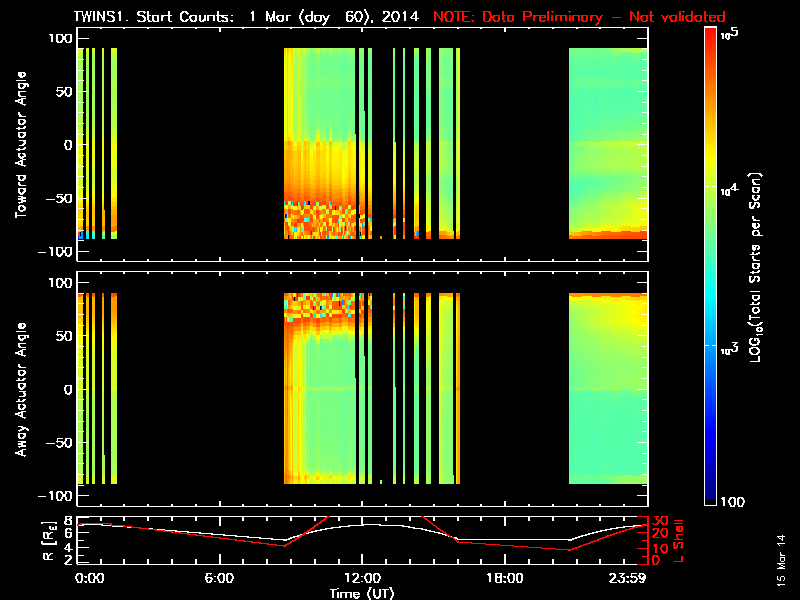Click the '0:00' time tick label
This screenshot has width=800, height=600.
pos(89,578)
